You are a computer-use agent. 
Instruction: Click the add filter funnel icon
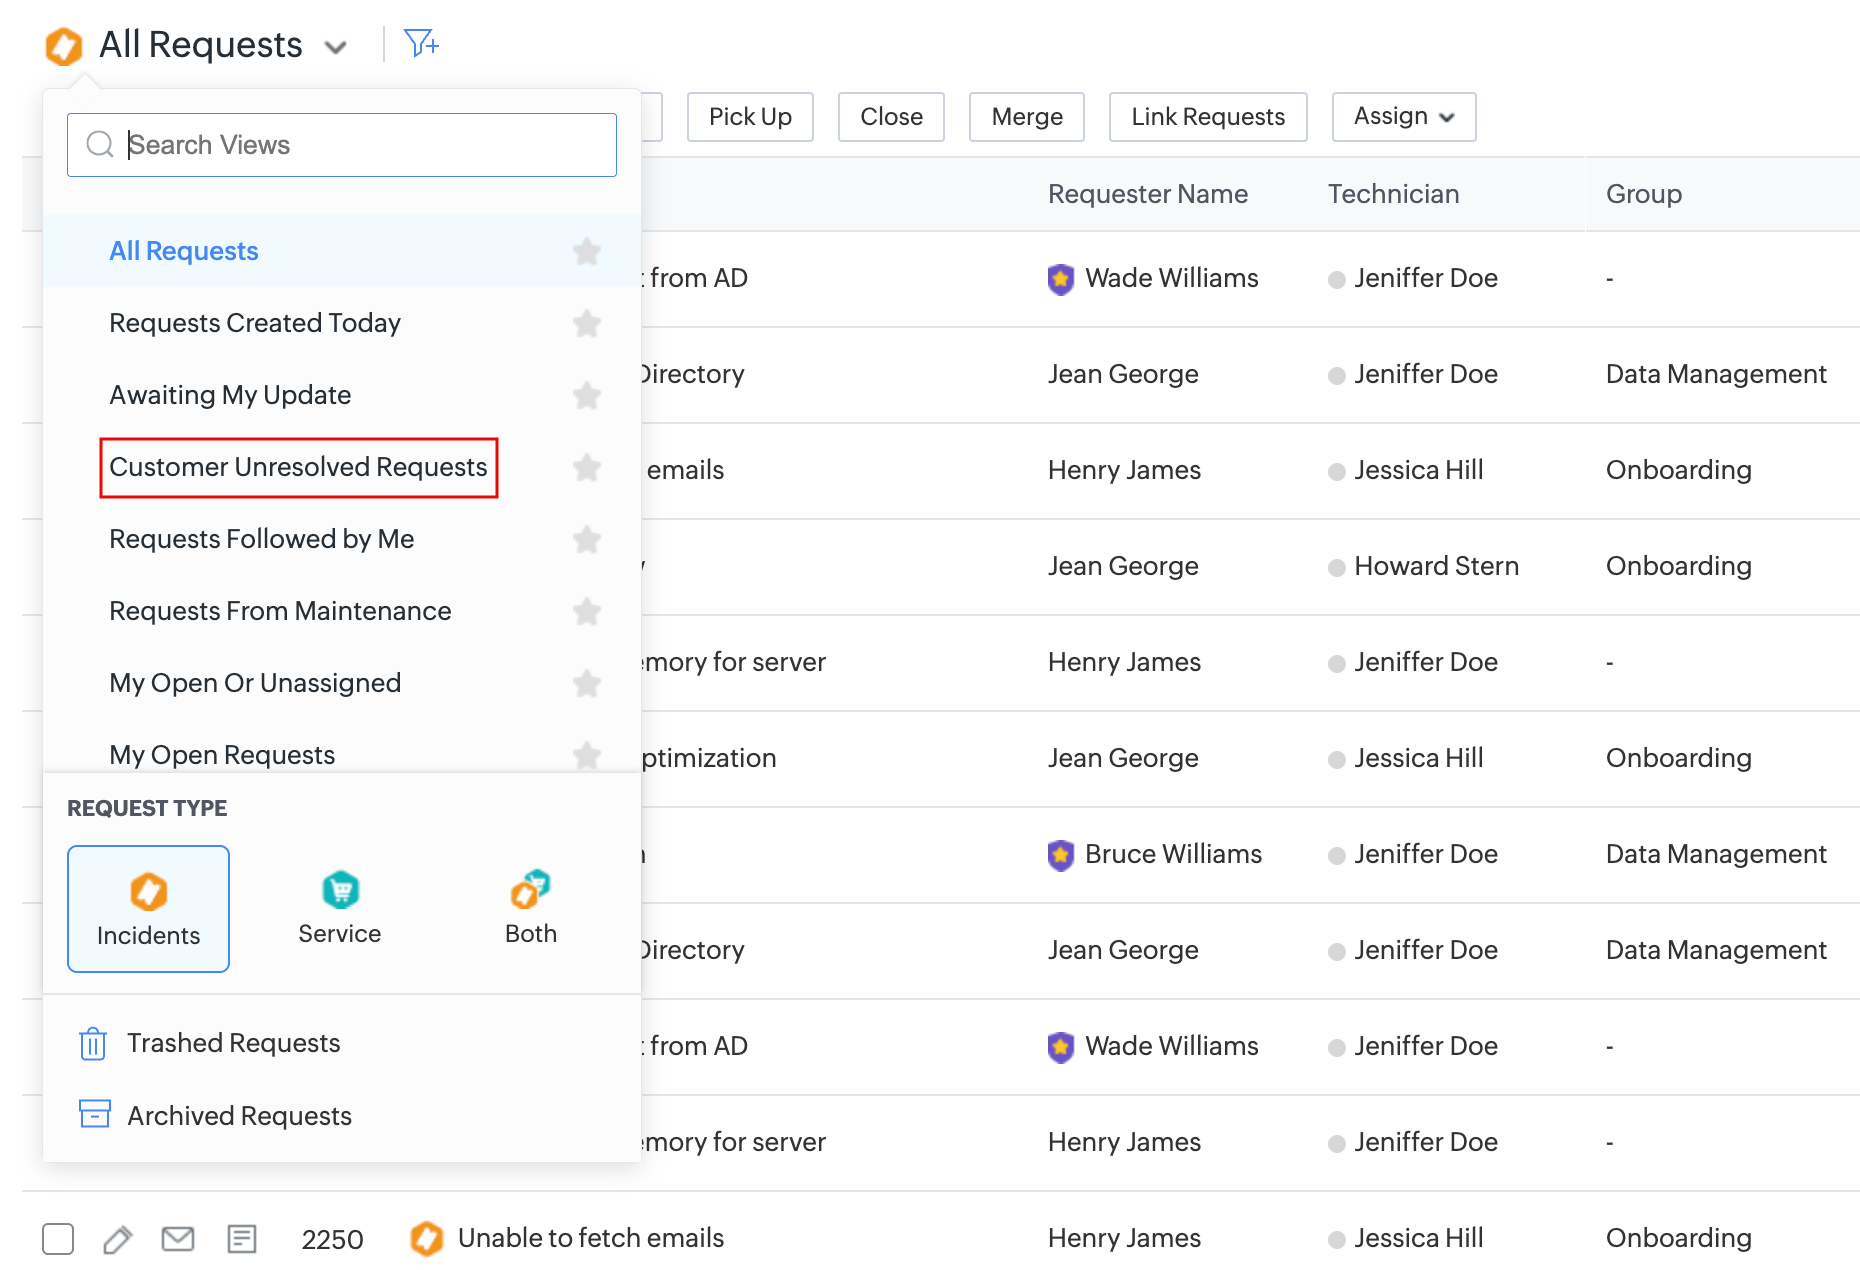click(x=421, y=43)
